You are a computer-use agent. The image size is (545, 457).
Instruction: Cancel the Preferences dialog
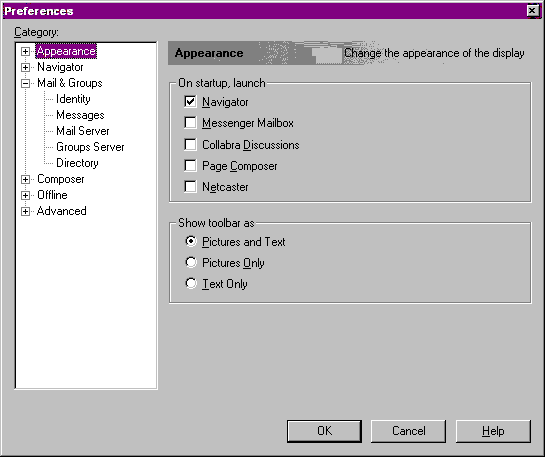tap(408, 431)
